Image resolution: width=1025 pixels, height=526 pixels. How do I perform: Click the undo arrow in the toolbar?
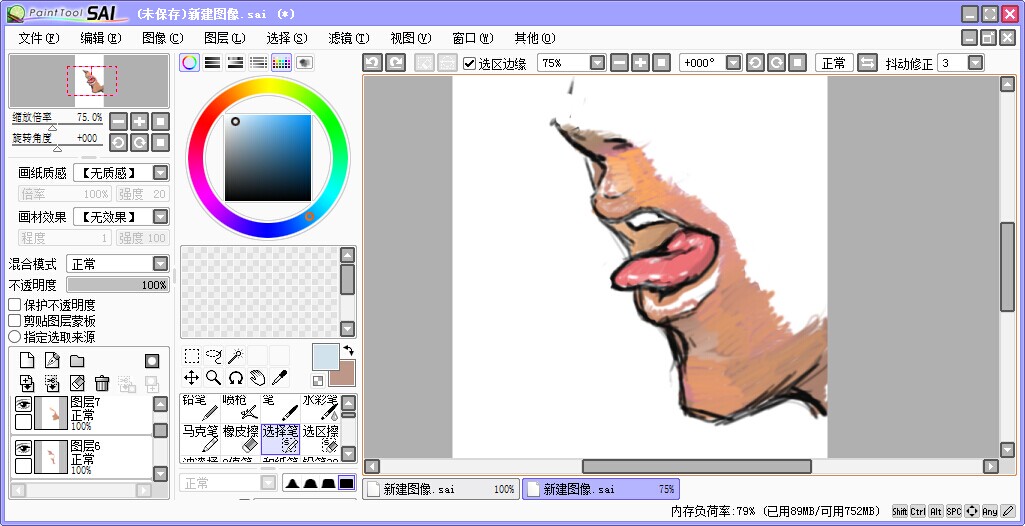pos(372,62)
